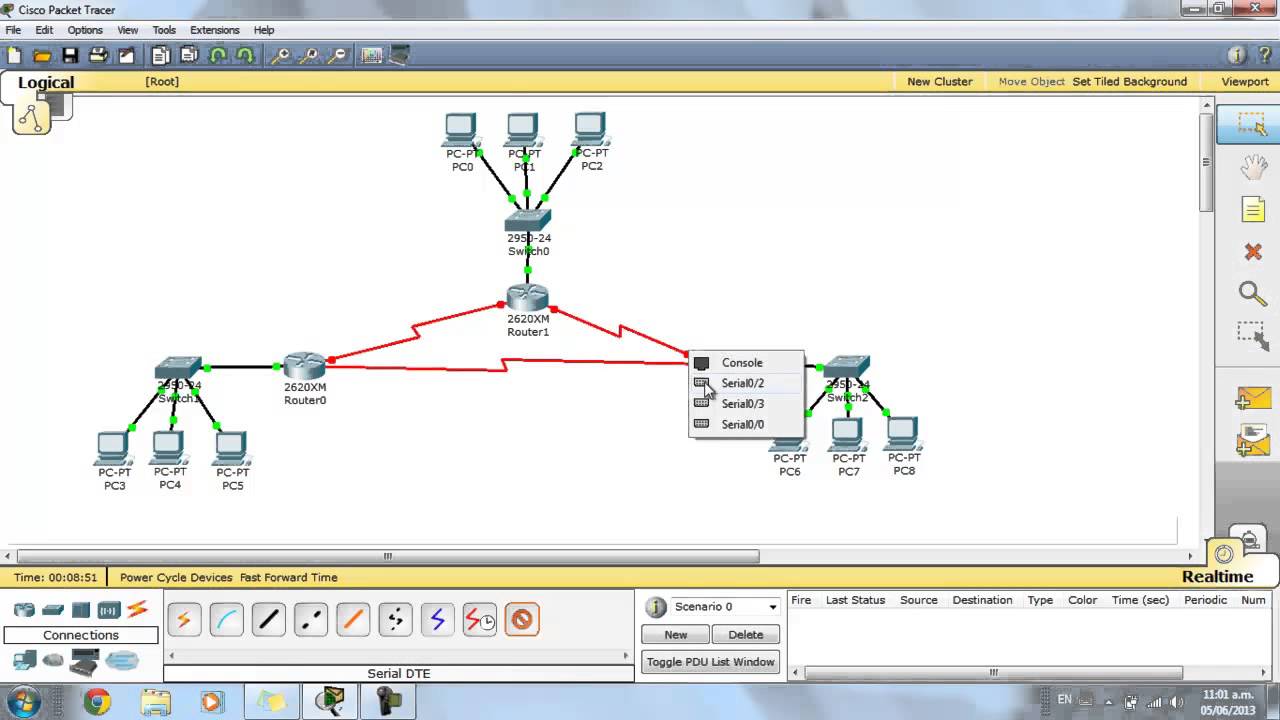Click the Zoom Out magnifier icon
The width and height of the screenshot is (1280, 720).
pyautogui.click(x=338, y=55)
